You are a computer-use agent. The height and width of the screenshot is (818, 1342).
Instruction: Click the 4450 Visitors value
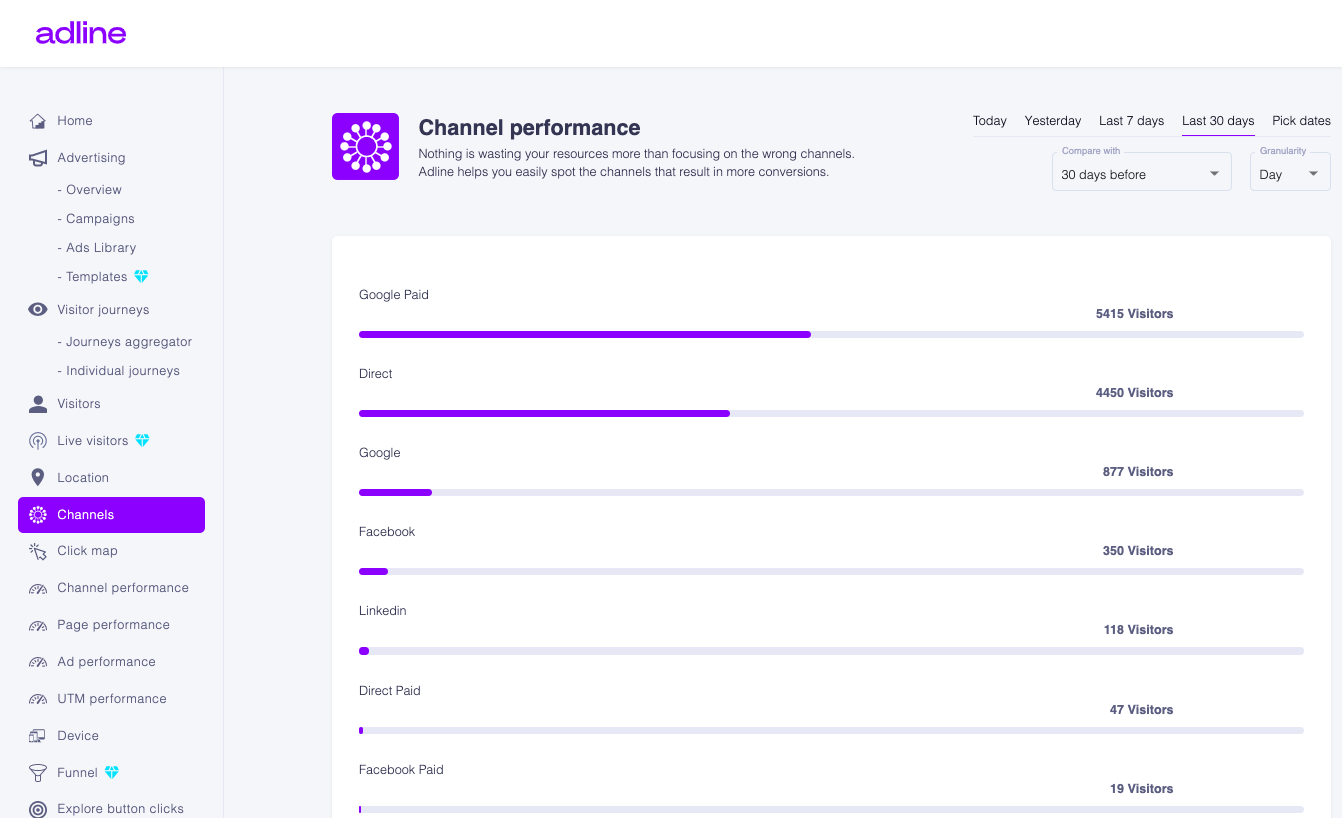tap(1134, 393)
